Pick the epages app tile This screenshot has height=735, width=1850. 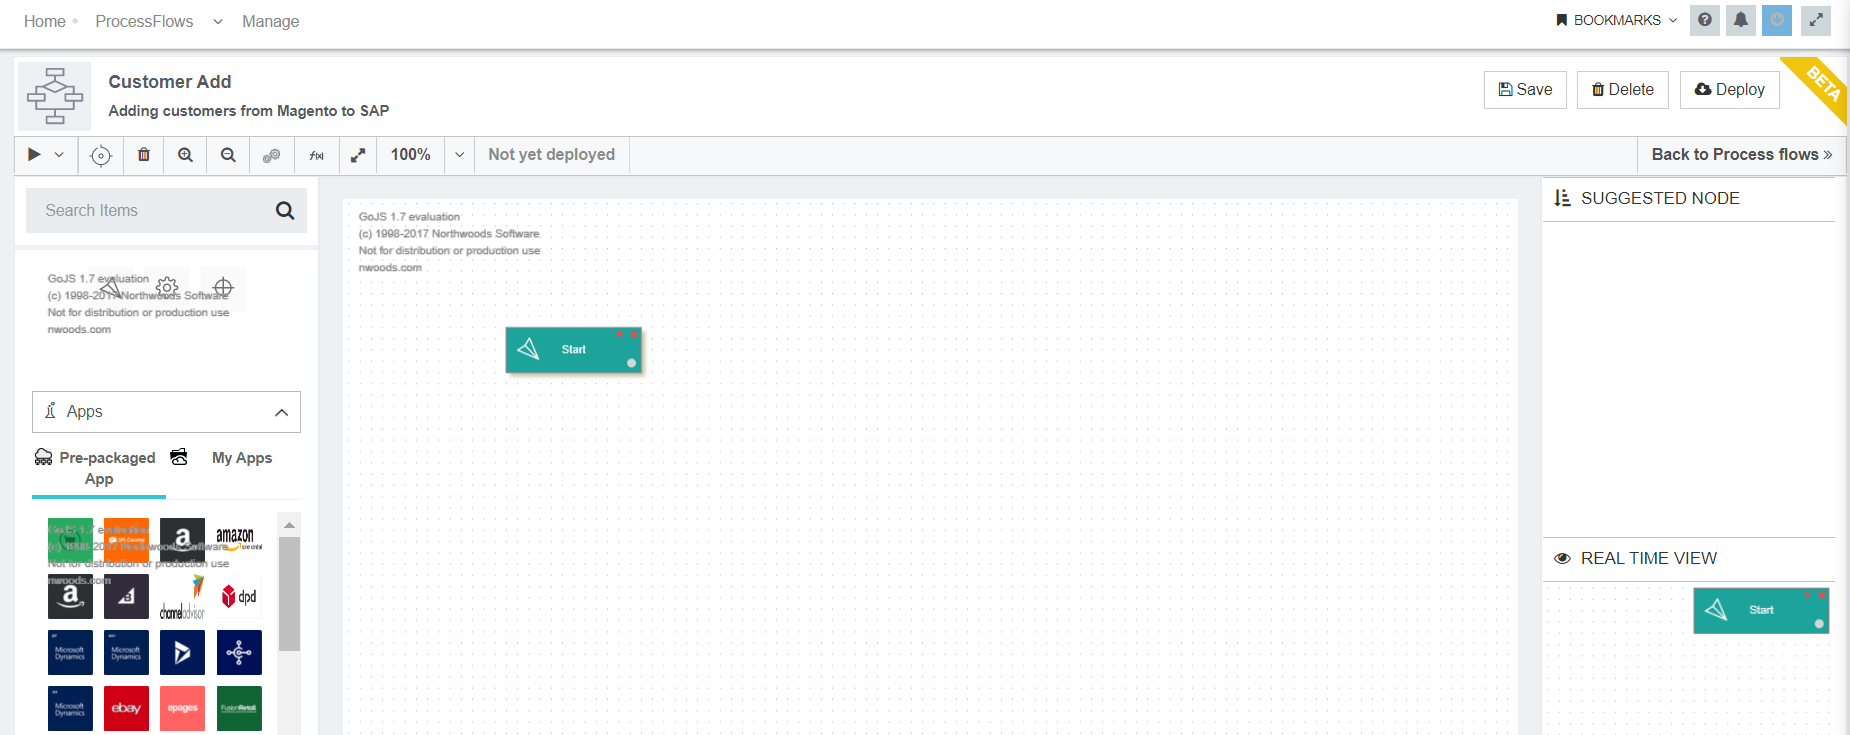pyautogui.click(x=182, y=709)
